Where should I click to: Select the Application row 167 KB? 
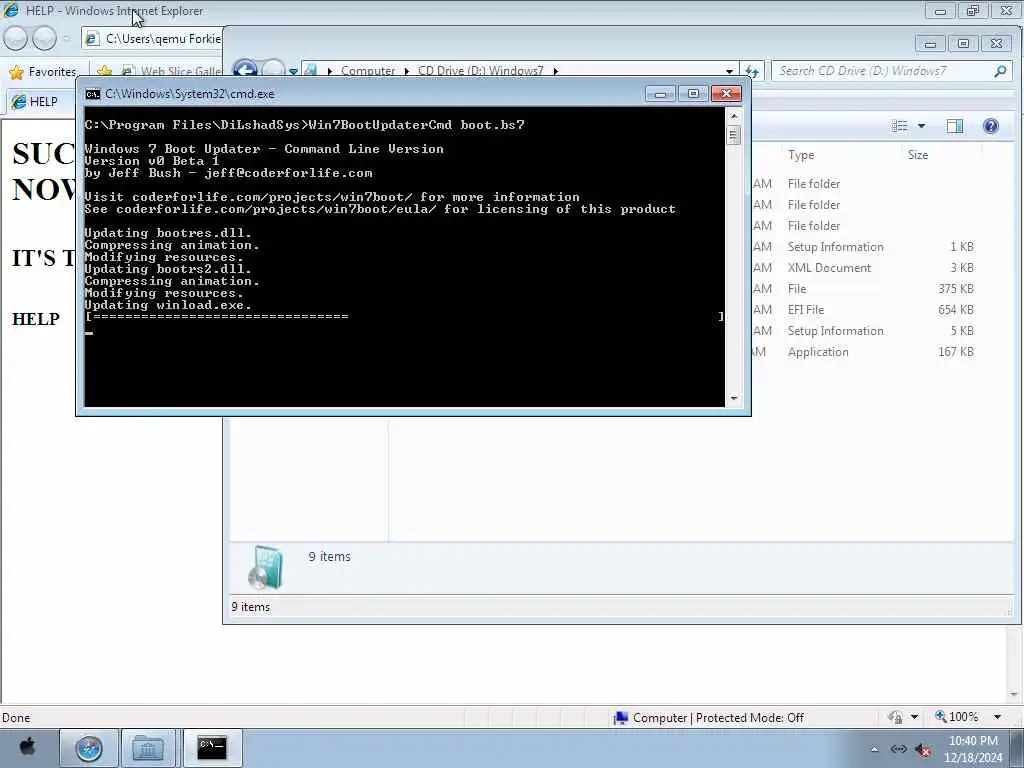(862, 352)
